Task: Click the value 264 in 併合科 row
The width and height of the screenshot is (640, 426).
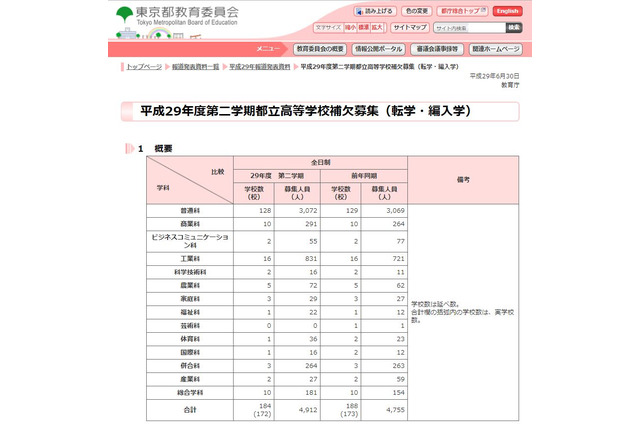Action: tap(311, 366)
